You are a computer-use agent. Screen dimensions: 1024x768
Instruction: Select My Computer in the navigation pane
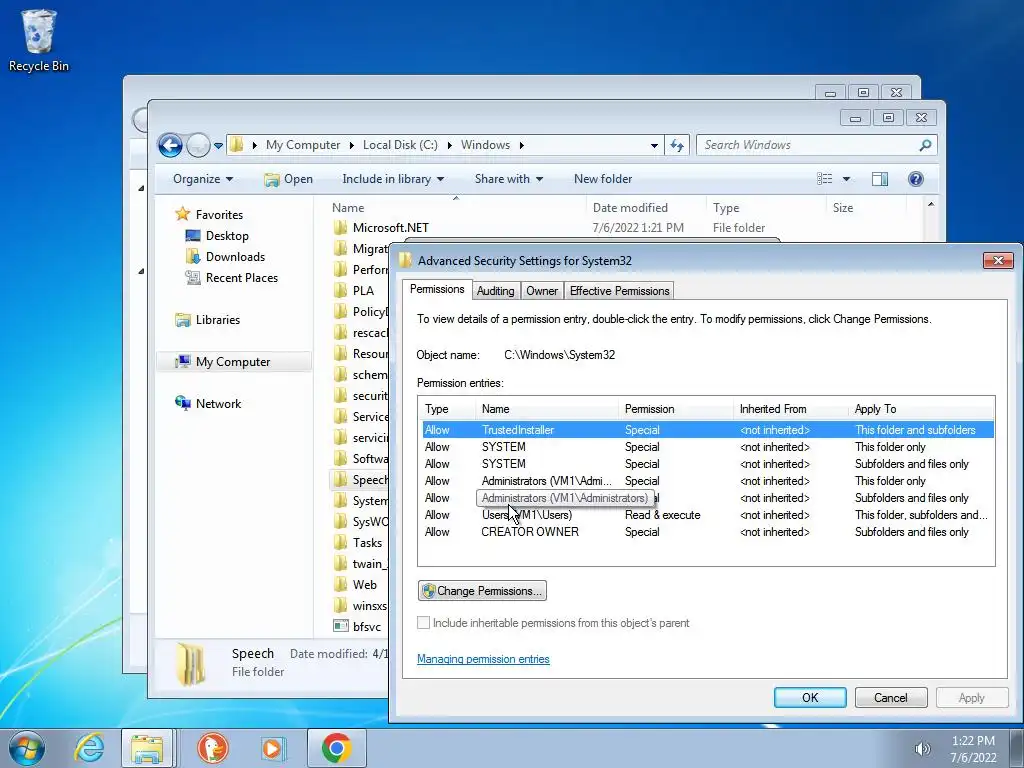[232, 362]
